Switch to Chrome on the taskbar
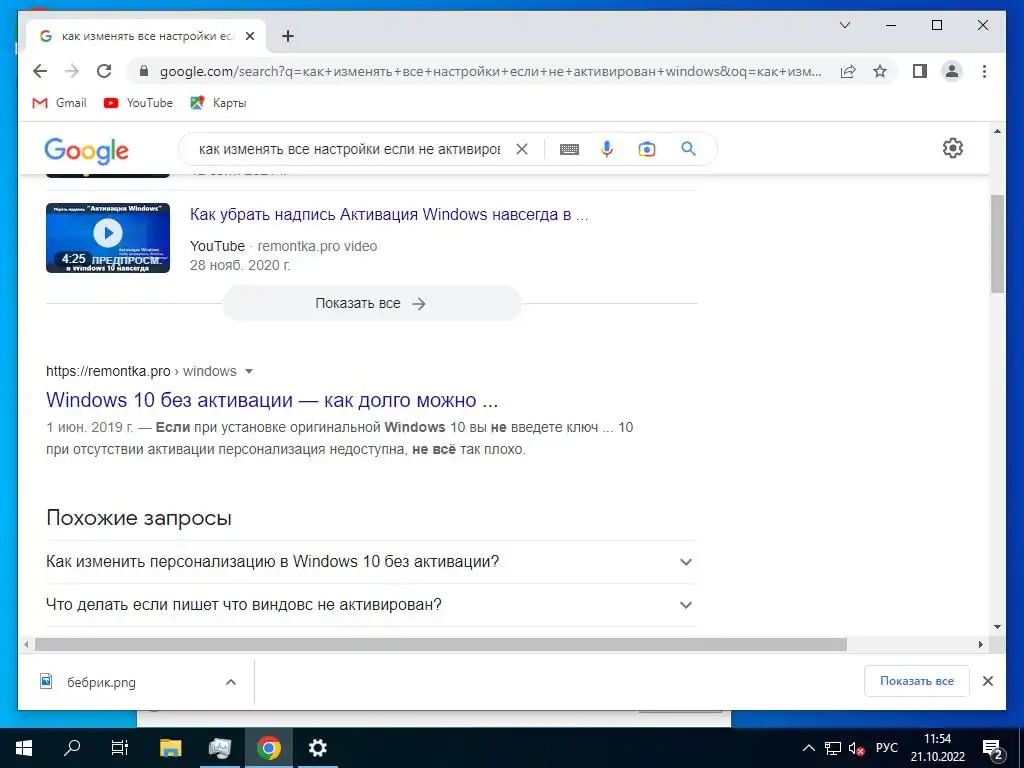 [268, 748]
